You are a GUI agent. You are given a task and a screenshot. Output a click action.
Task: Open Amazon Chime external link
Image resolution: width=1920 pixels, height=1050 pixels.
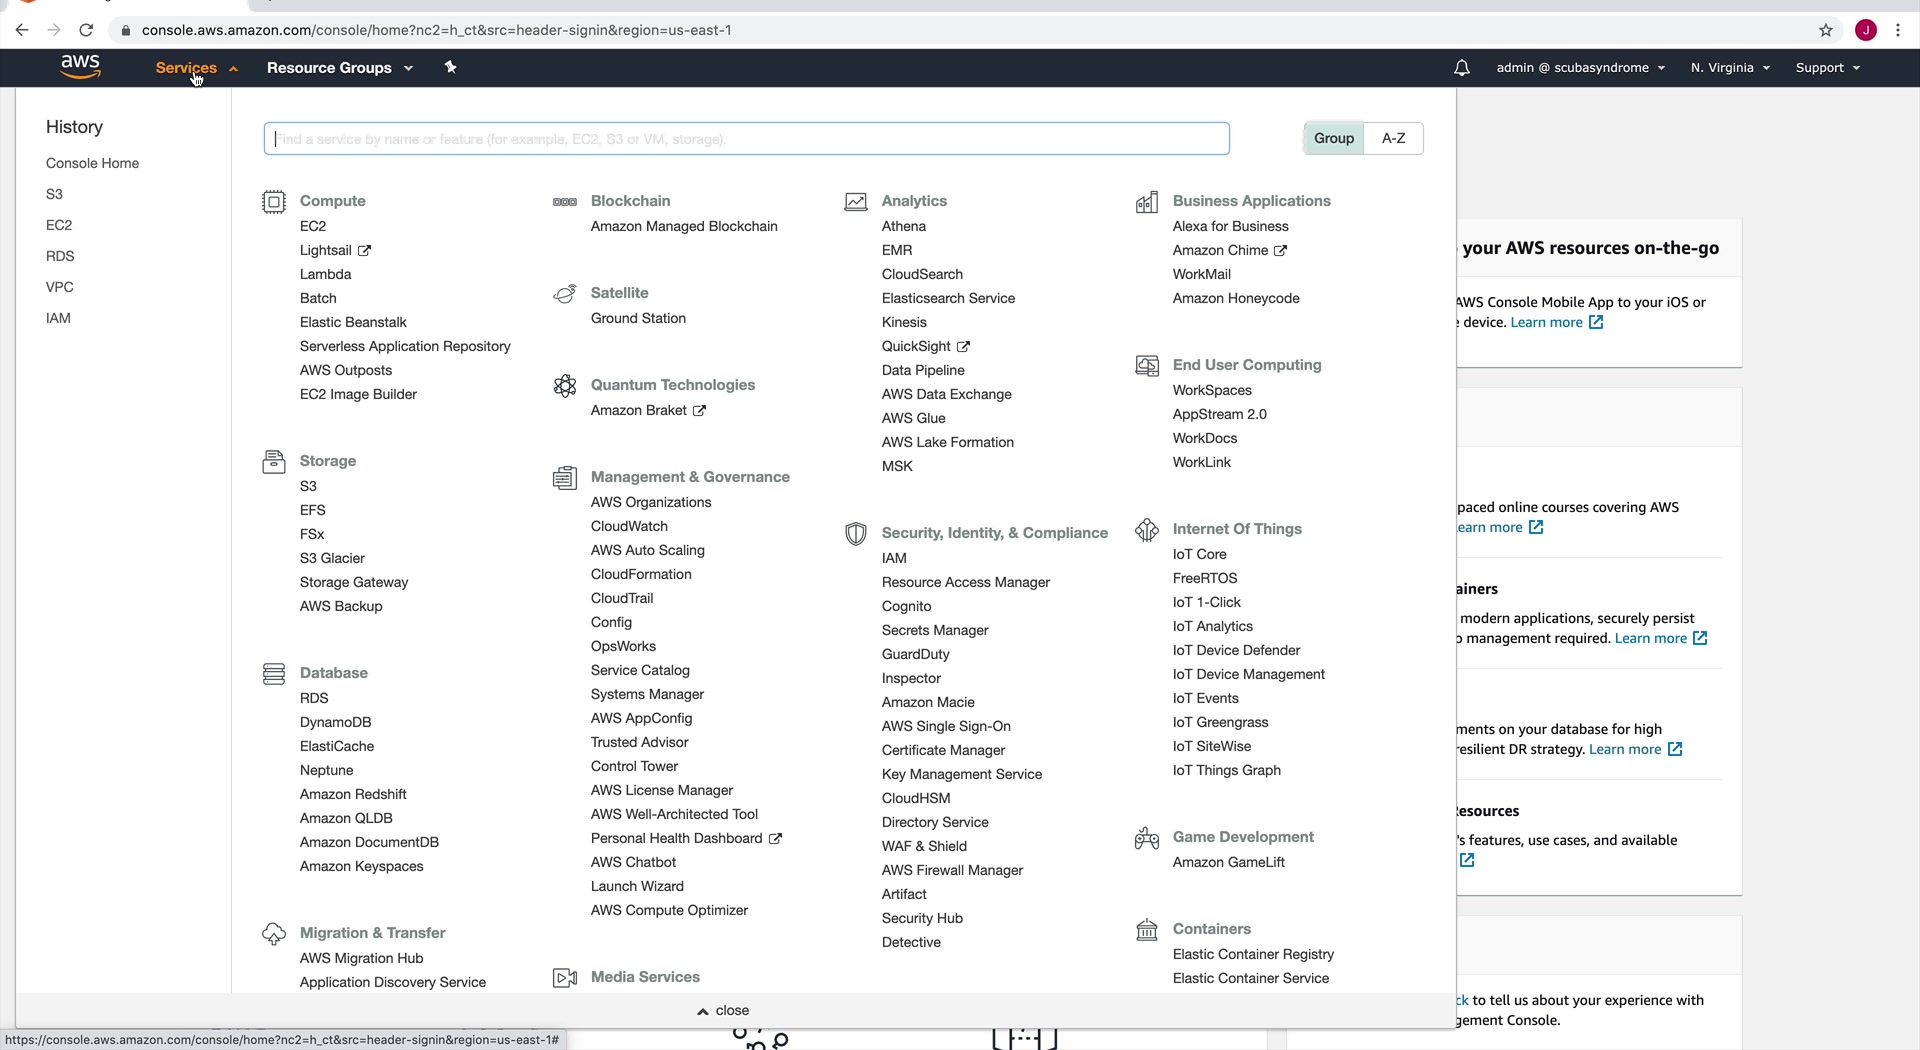coord(1229,250)
